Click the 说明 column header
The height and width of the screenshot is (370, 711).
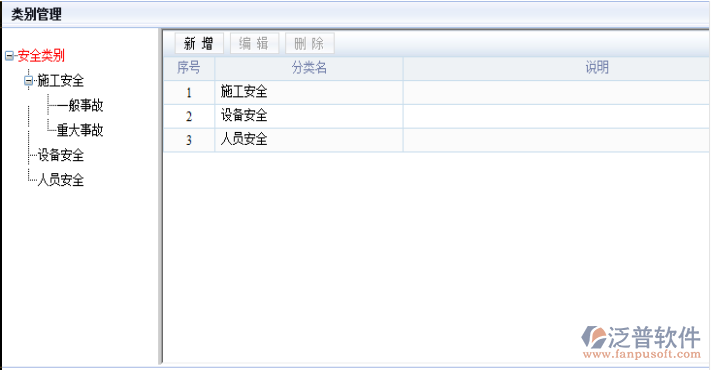(x=597, y=68)
